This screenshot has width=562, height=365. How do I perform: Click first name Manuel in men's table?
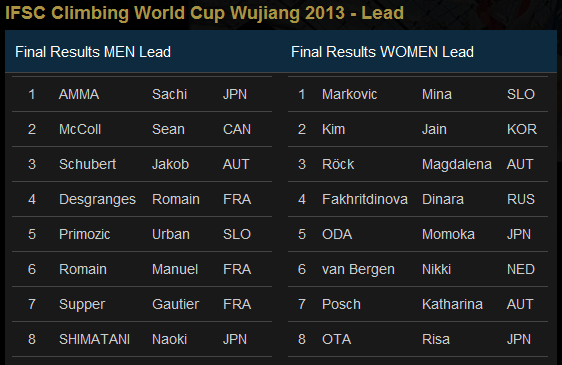tap(175, 269)
